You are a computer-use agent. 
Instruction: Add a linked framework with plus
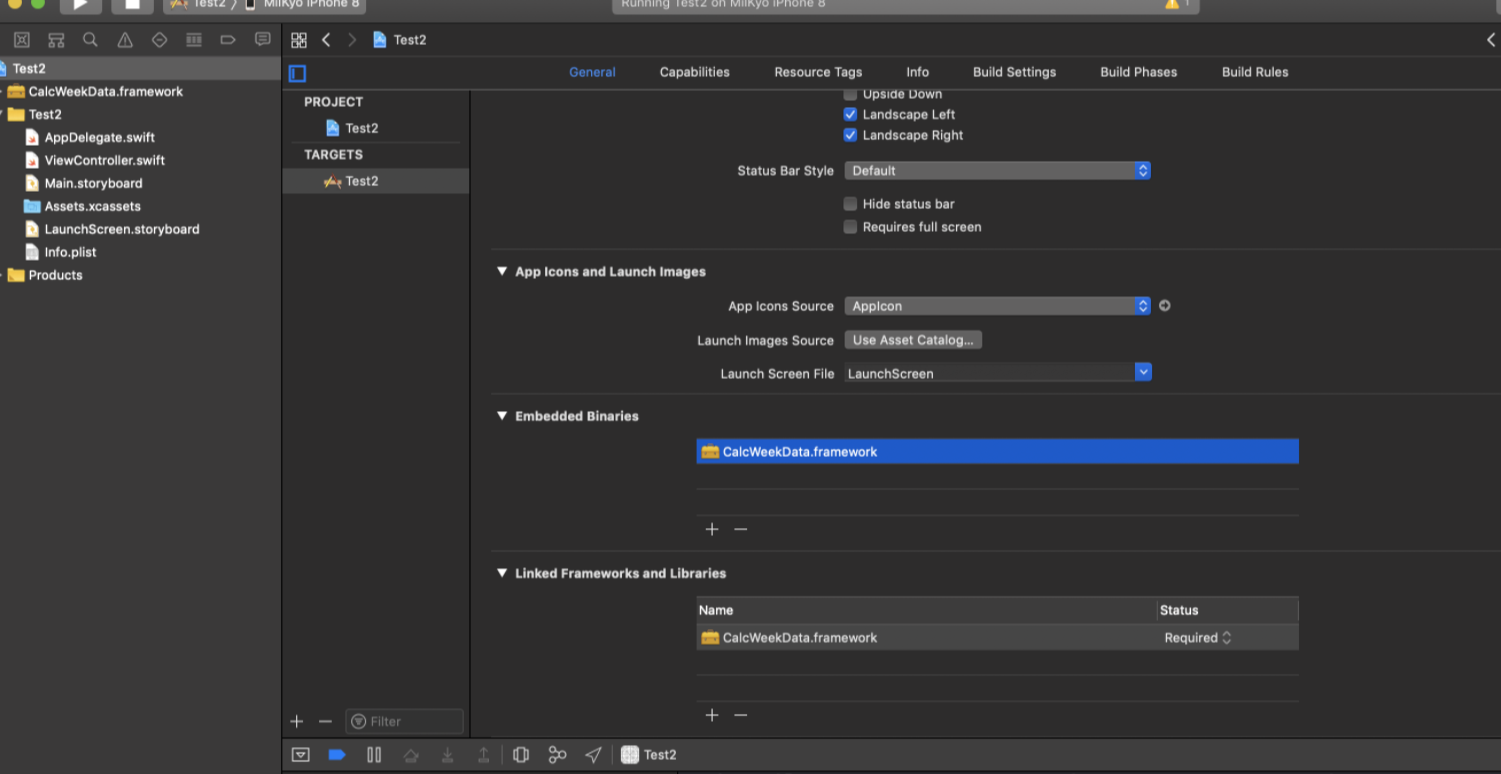pos(712,715)
